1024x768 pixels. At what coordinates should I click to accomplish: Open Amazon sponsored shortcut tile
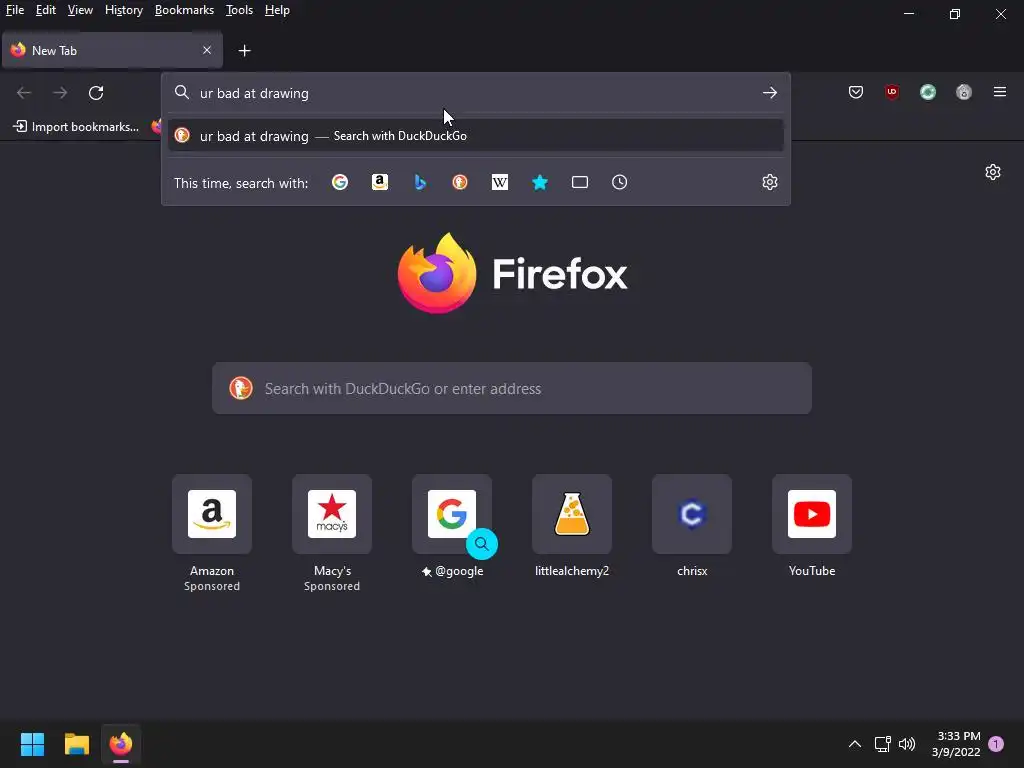click(212, 514)
